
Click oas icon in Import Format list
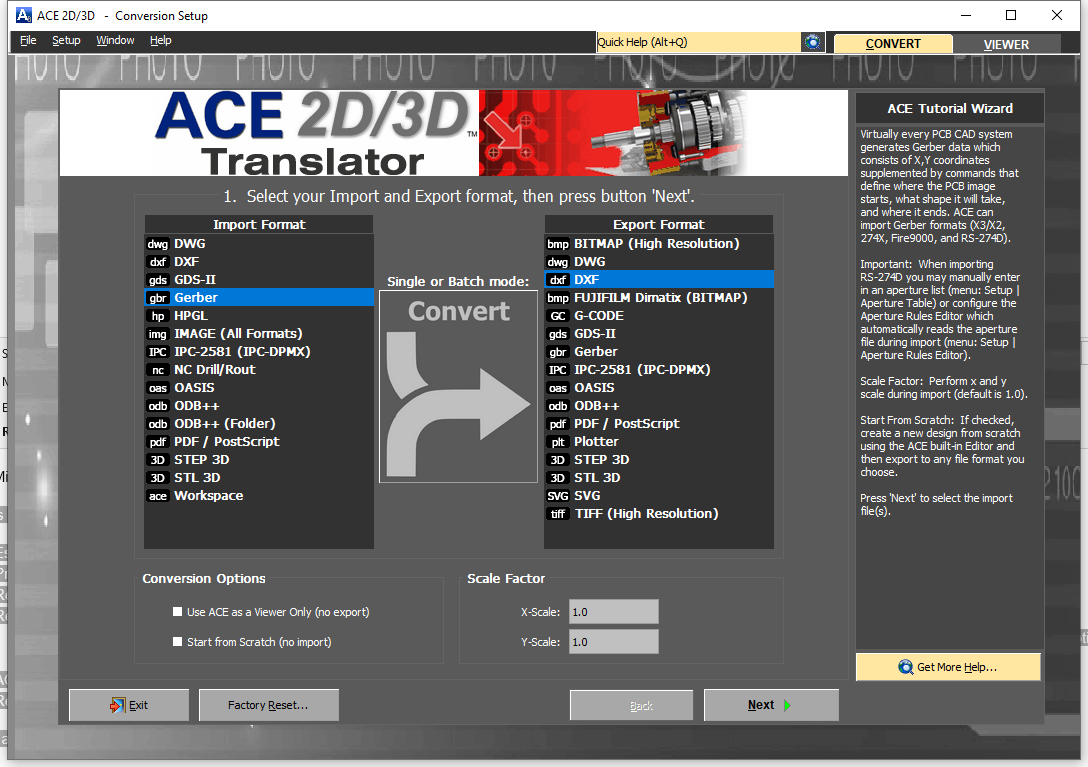158,389
